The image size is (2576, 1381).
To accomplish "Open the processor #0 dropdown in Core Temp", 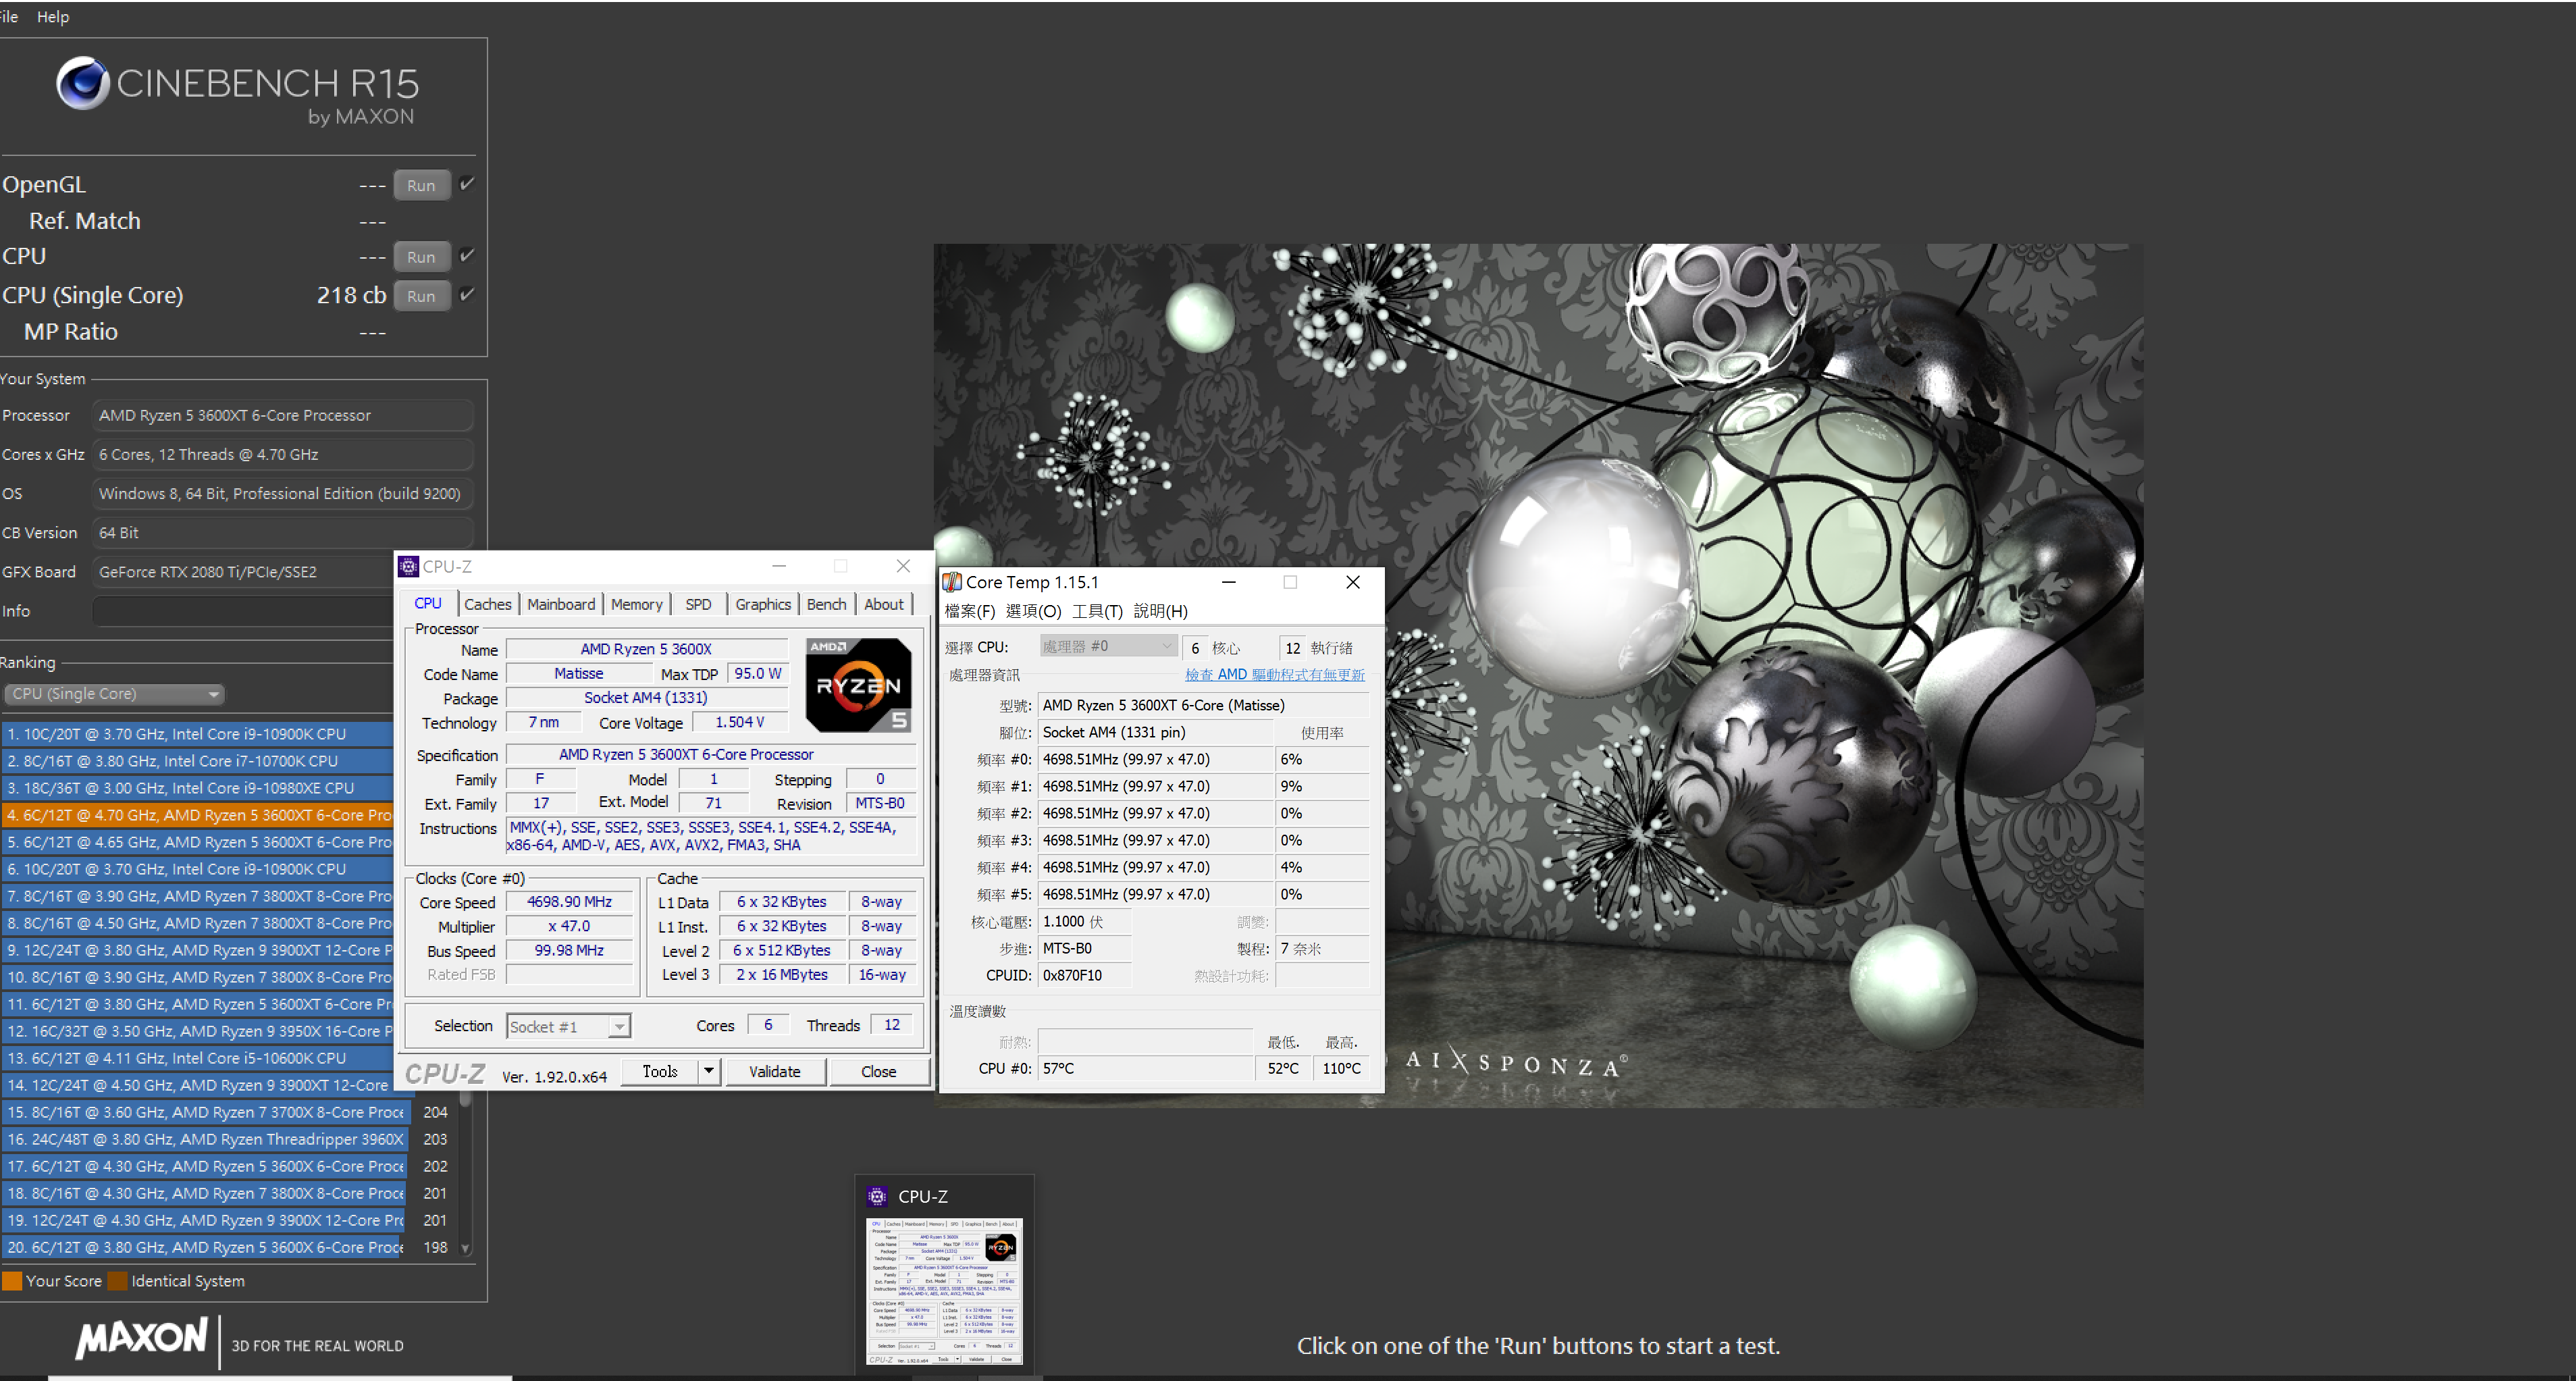I will (1107, 647).
